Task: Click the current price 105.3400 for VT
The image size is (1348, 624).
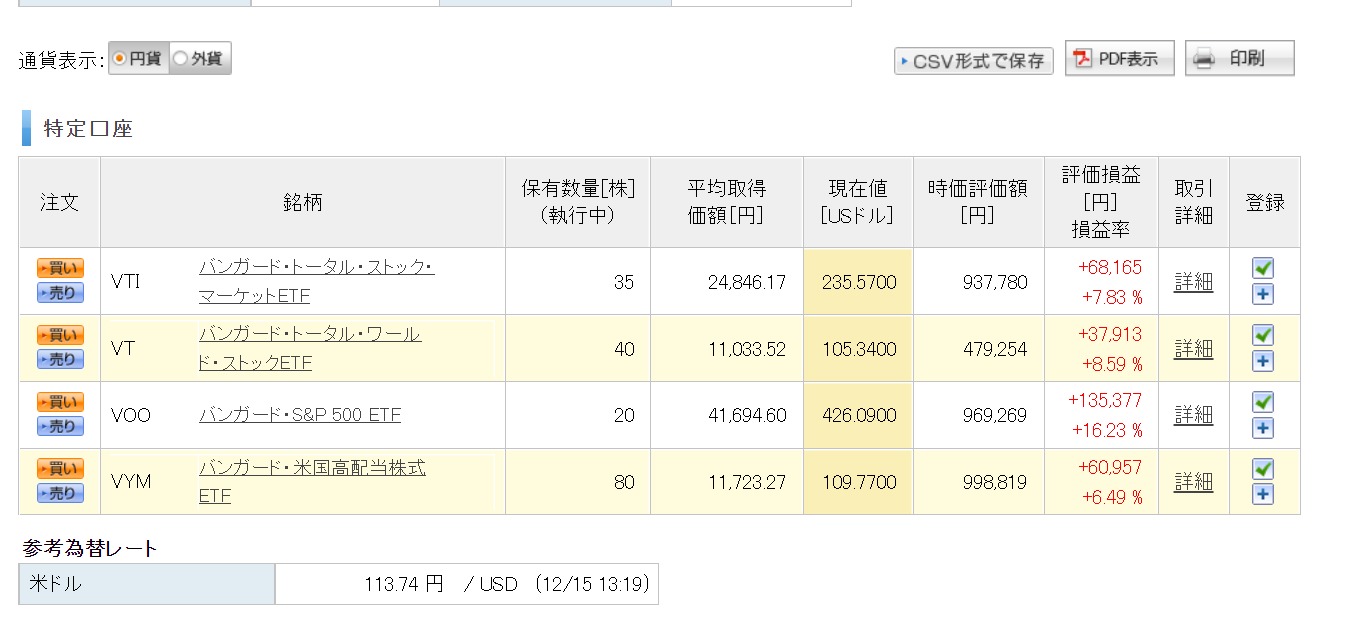Action: point(859,350)
